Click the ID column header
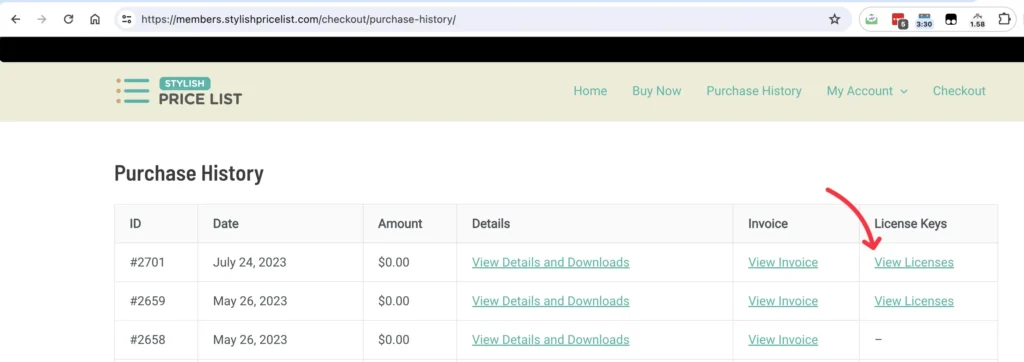 [x=156, y=223]
